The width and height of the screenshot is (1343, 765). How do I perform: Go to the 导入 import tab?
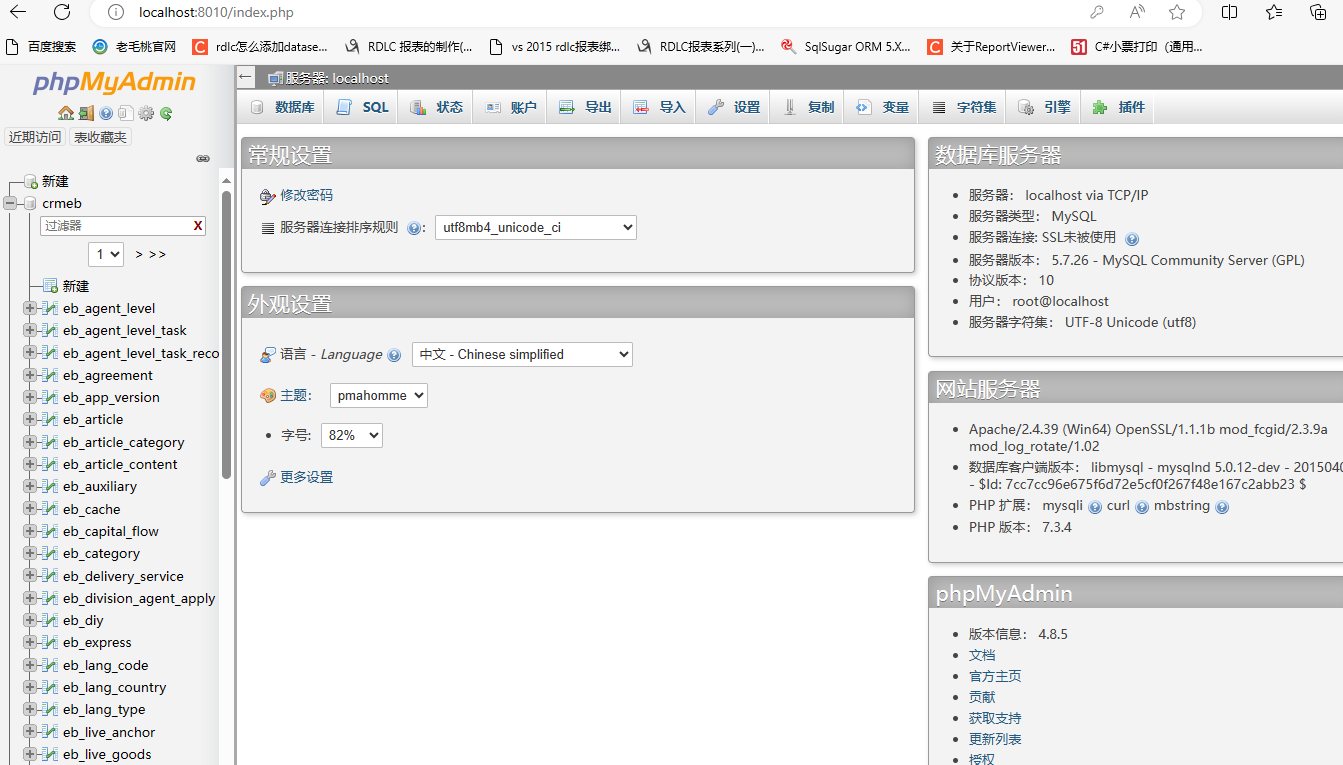658,107
